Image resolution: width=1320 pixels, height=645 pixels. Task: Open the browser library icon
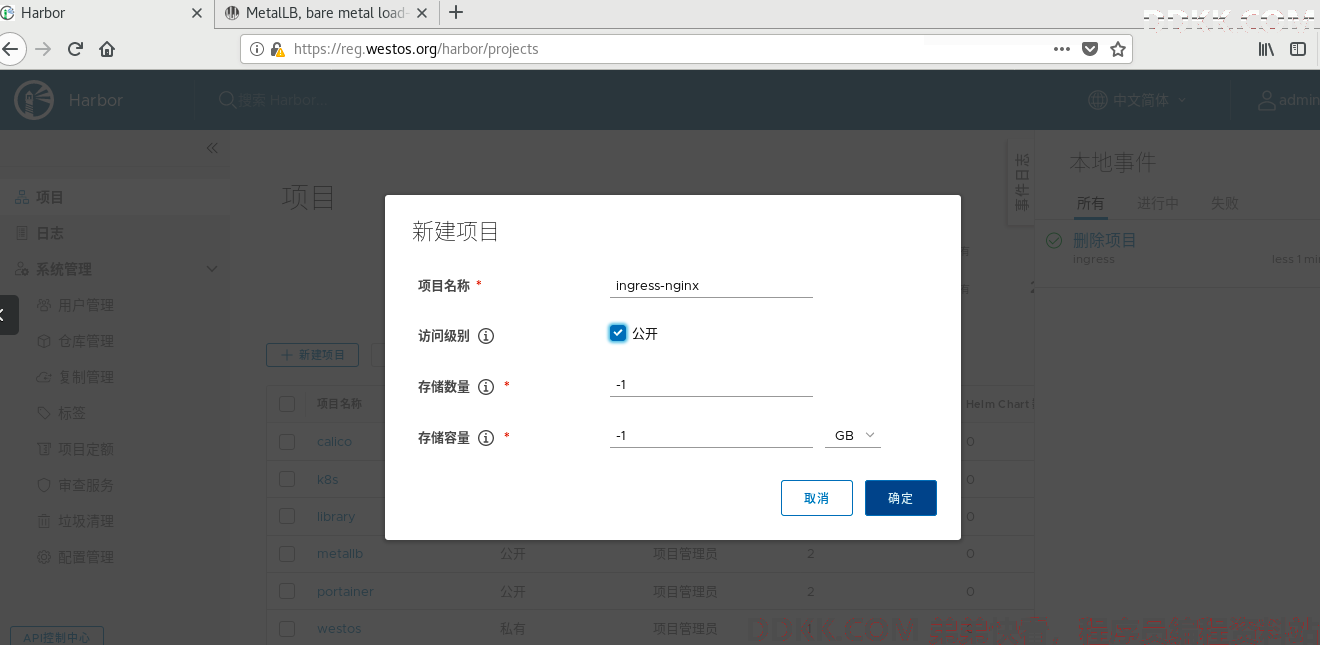pyautogui.click(x=1266, y=49)
